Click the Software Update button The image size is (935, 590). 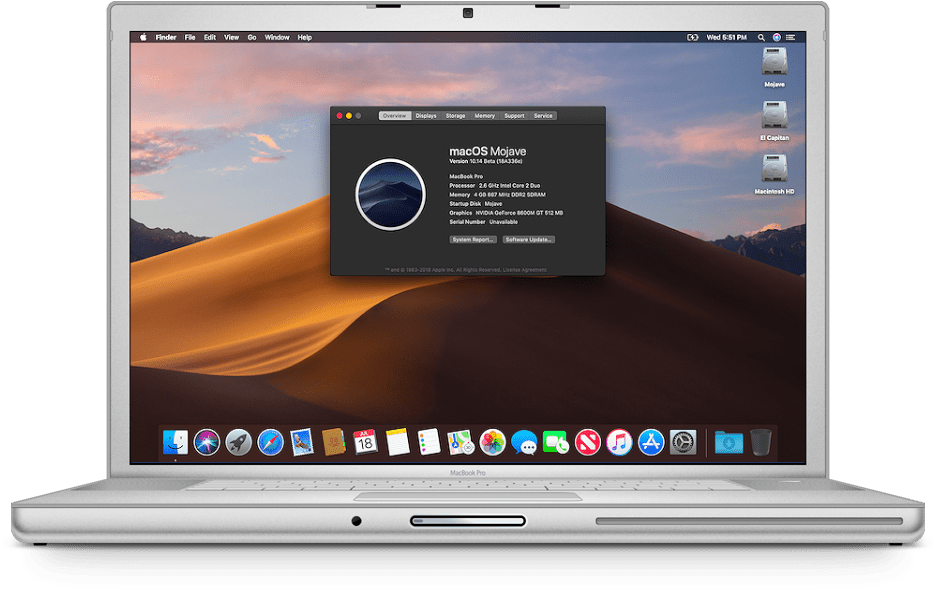[x=528, y=240]
